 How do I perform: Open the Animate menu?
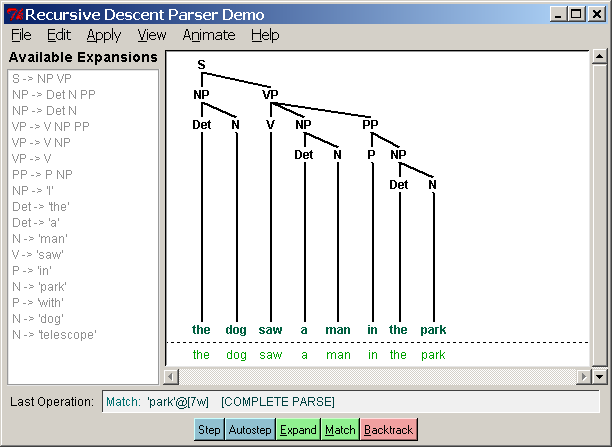click(x=209, y=35)
